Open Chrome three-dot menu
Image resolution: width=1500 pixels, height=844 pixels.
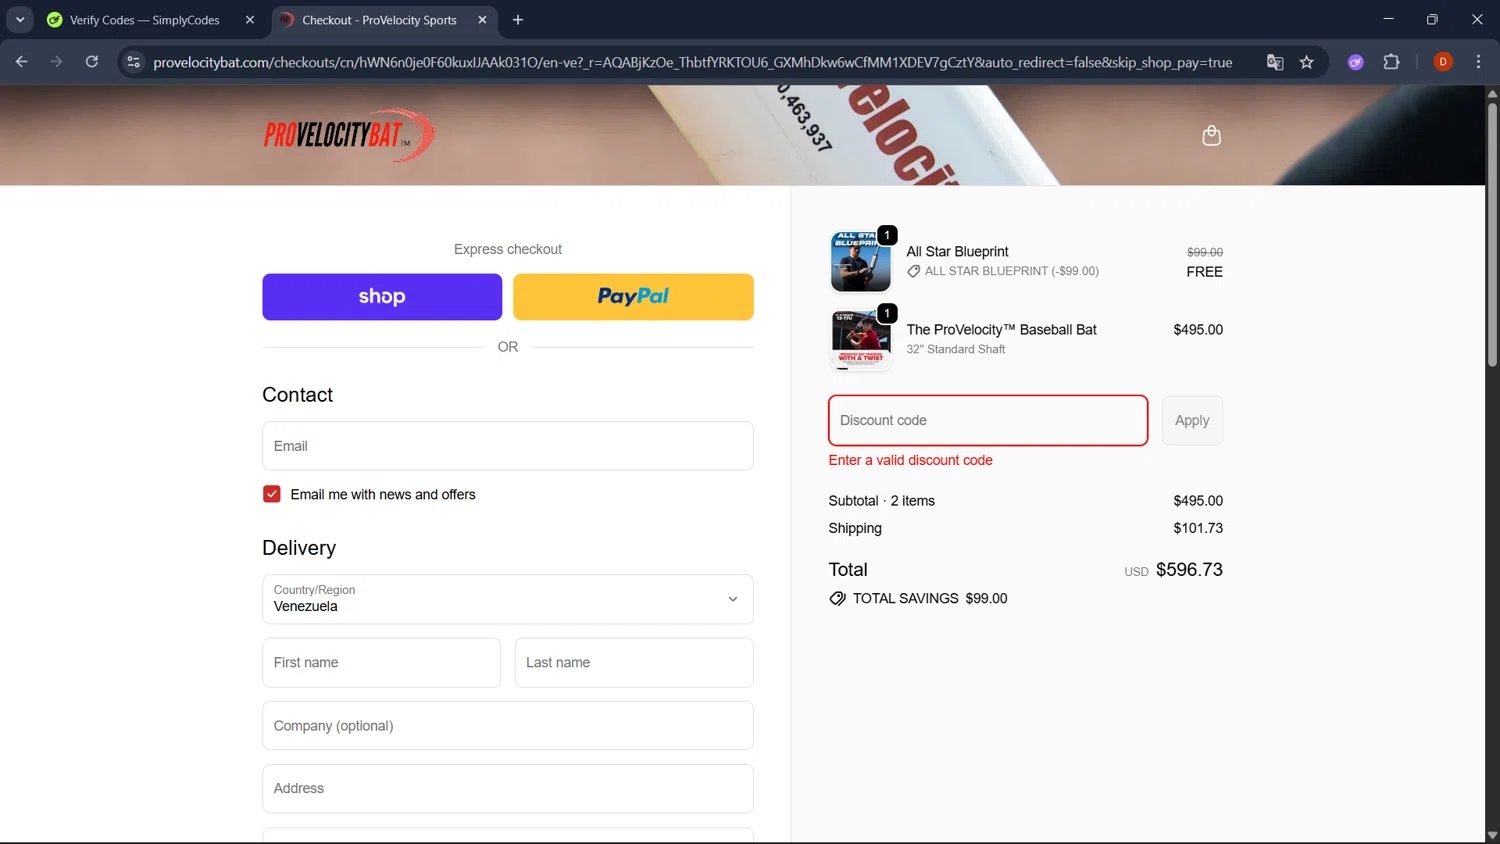[1478, 62]
